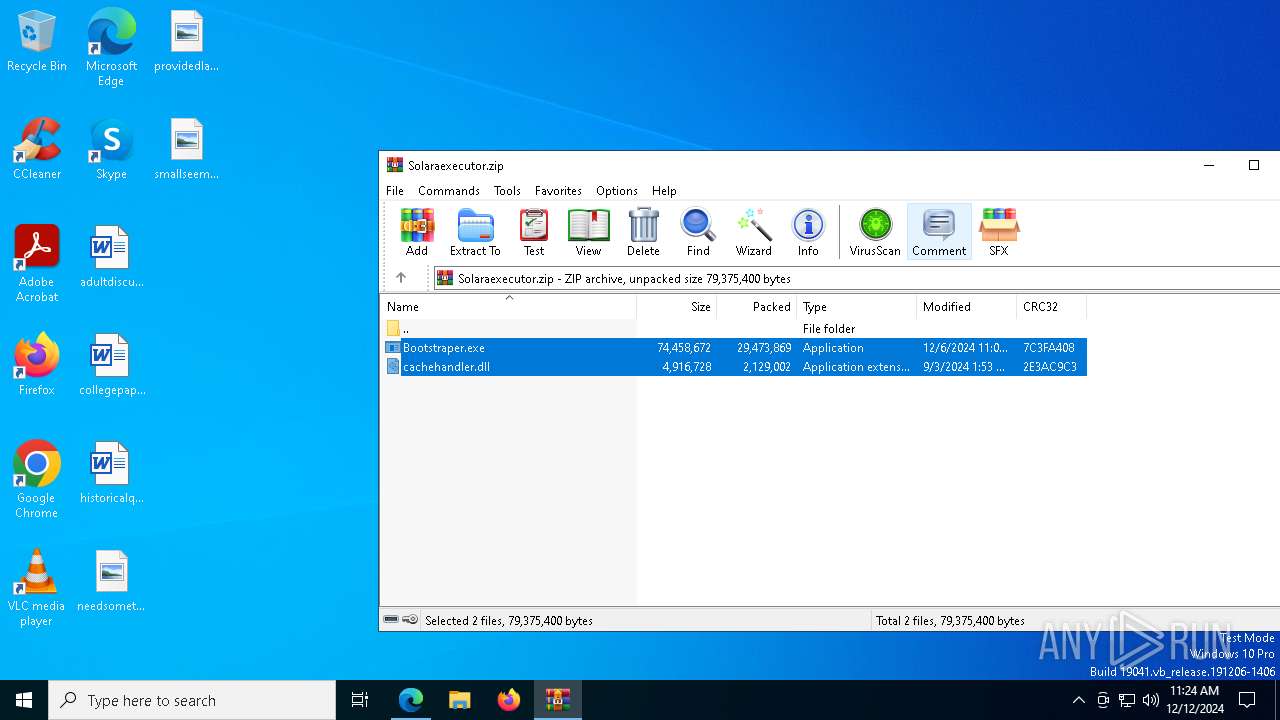Sort by the Size column header

677,307
